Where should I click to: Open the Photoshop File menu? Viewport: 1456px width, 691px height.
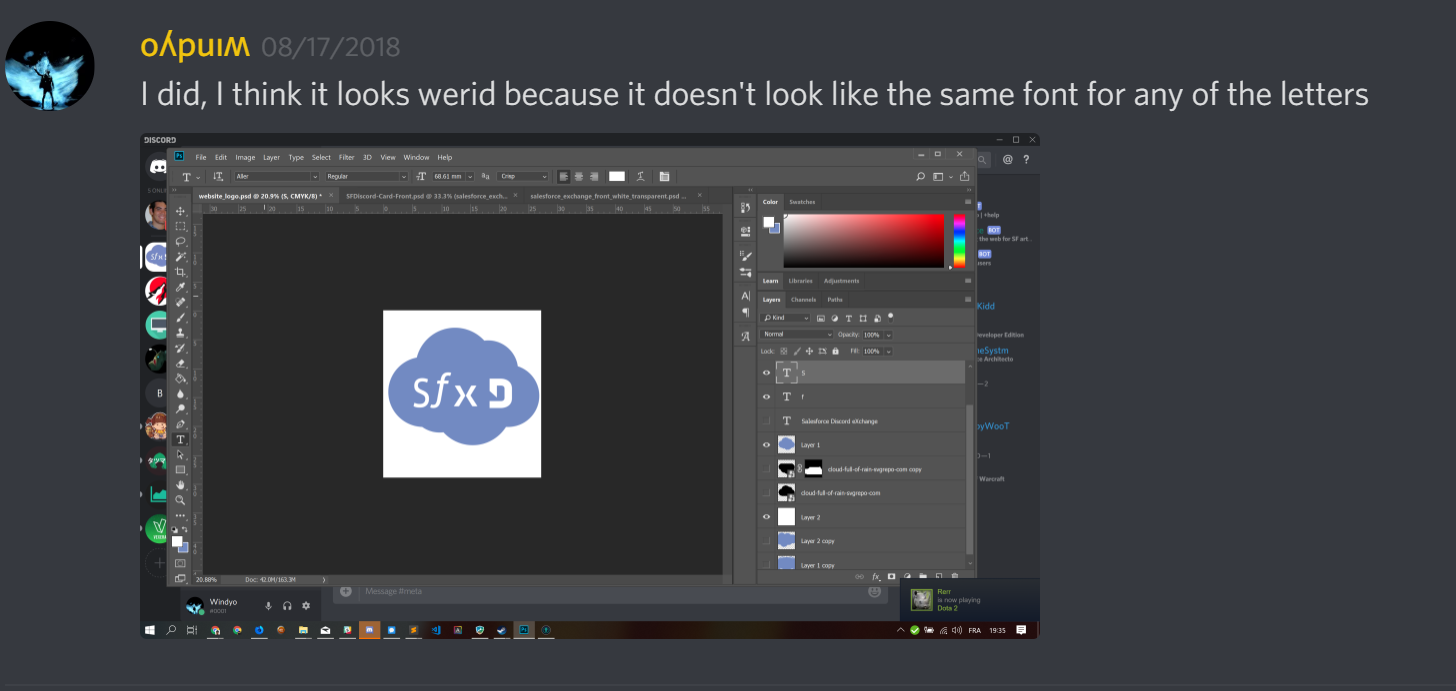coord(201,157)
